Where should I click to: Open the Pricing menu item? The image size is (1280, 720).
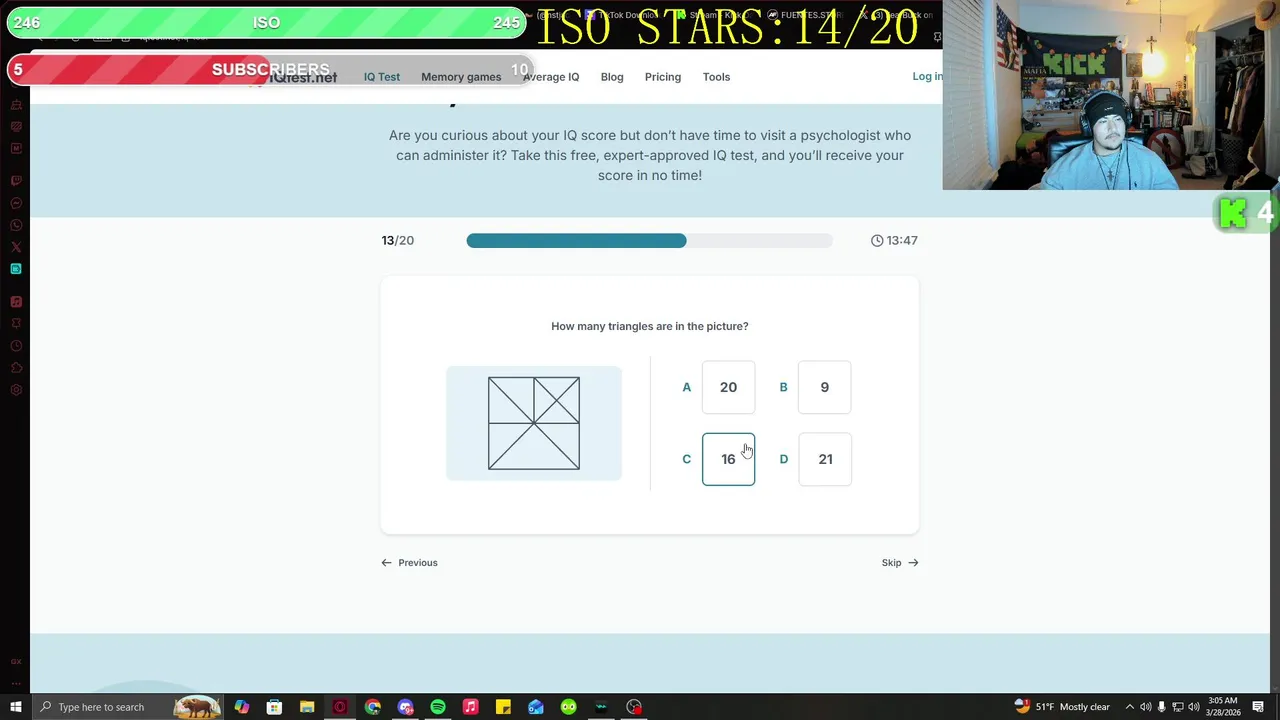(x=663, y=77)
